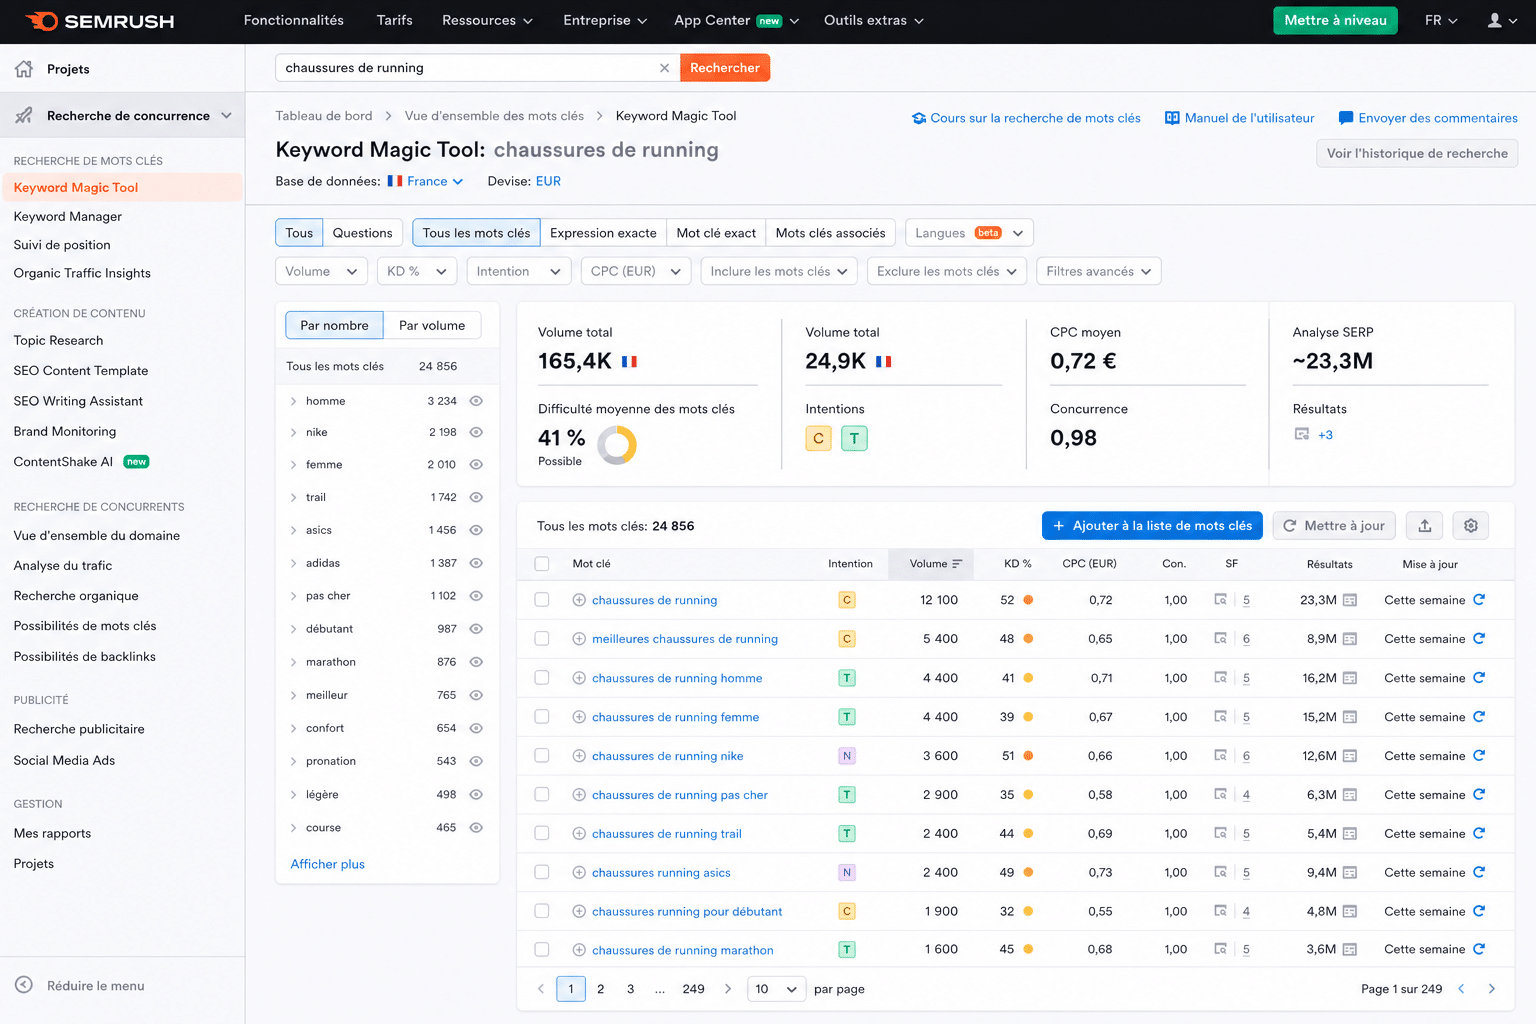The height and width of the screenshot is (1024, 1536).
Task: Open chaussures de running trail keyword link
Action: coord(667,834)
